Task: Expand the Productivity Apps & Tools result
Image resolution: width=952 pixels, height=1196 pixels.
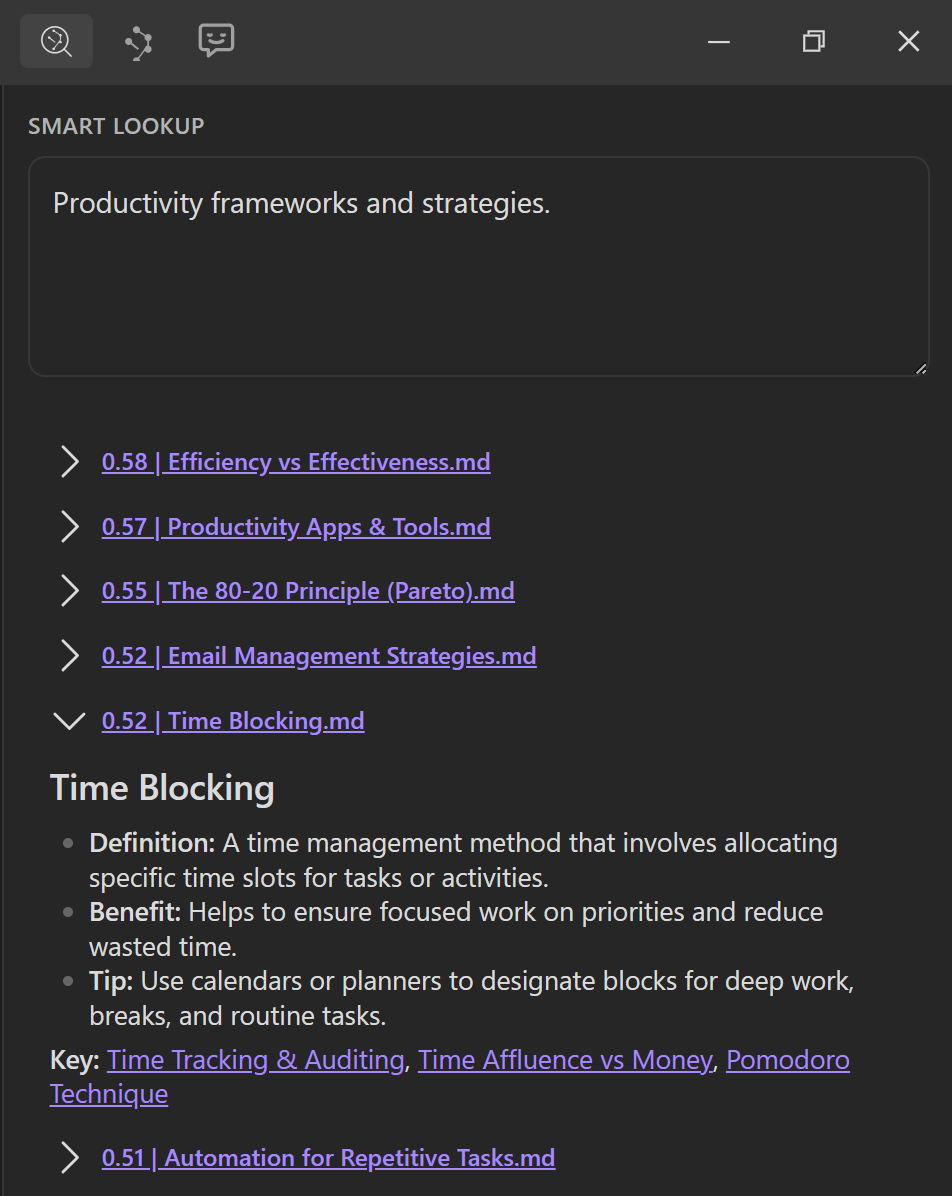Action: [x=69, y=527]
